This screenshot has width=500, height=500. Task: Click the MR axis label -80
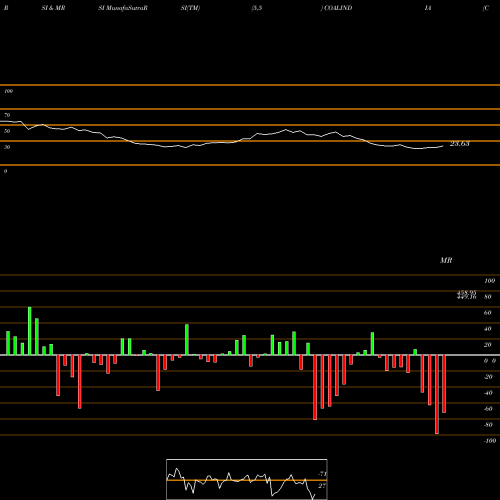click(488, 425)
